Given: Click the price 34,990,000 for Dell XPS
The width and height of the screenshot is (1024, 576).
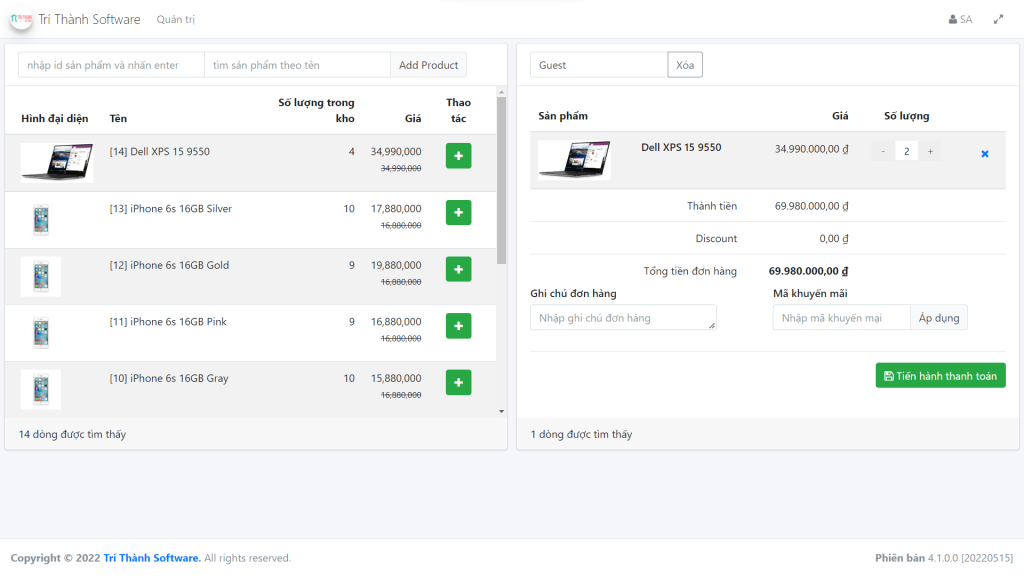Looking at the screenshot, I should [396, 152].
